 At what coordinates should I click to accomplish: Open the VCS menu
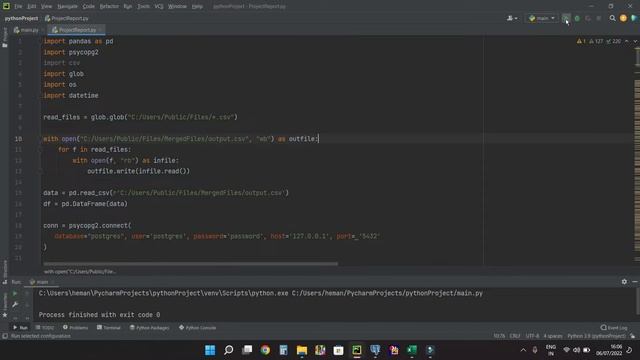click(159, 7)
